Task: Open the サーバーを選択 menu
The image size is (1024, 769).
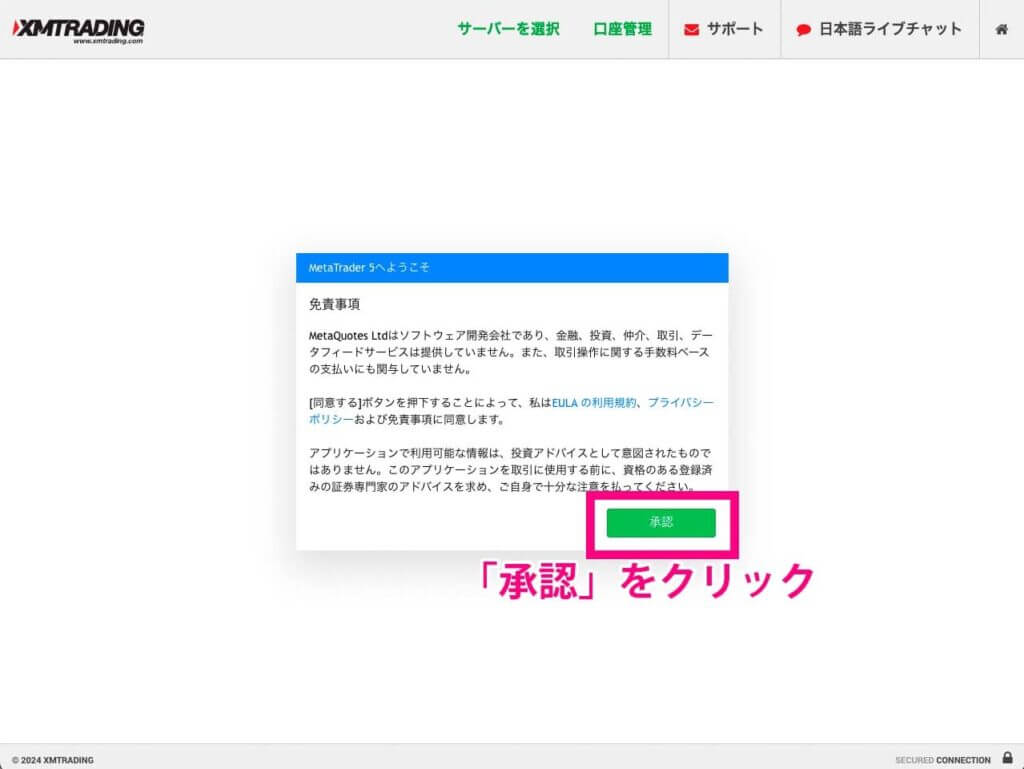Action: pyautogui.click(x=508, y=29)
